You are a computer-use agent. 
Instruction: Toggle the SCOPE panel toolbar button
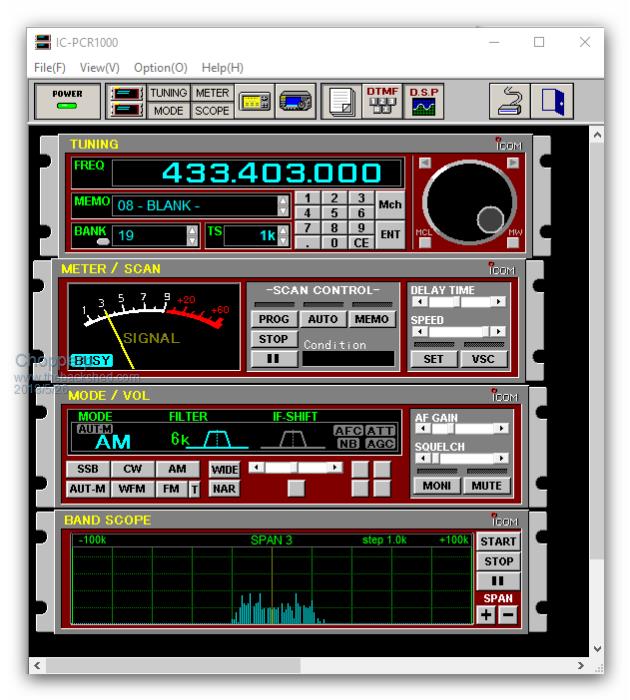click(212, 110)
